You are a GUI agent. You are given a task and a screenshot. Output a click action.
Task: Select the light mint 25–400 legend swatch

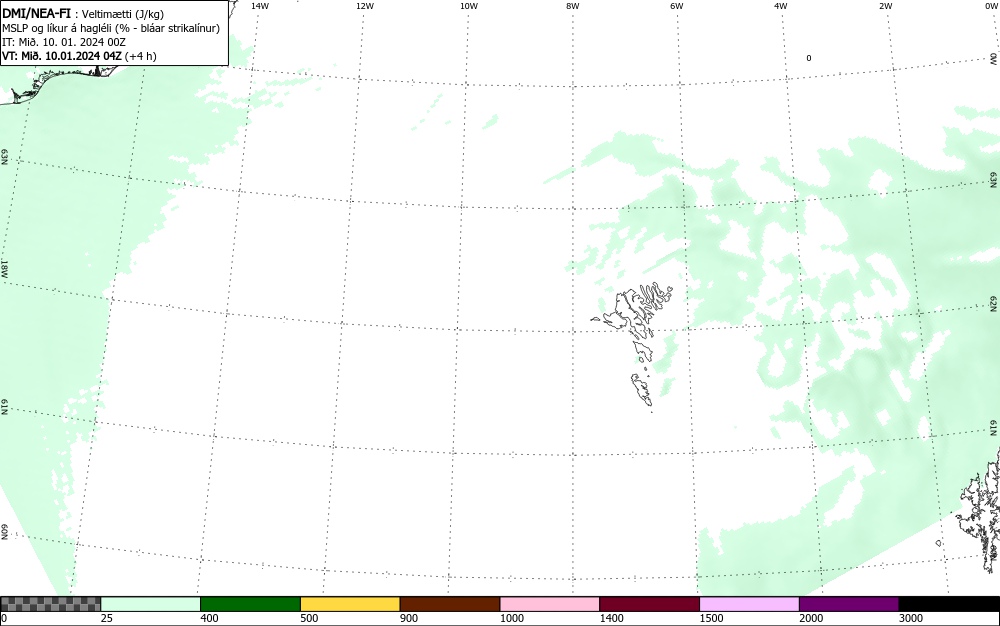pos(151,604)
